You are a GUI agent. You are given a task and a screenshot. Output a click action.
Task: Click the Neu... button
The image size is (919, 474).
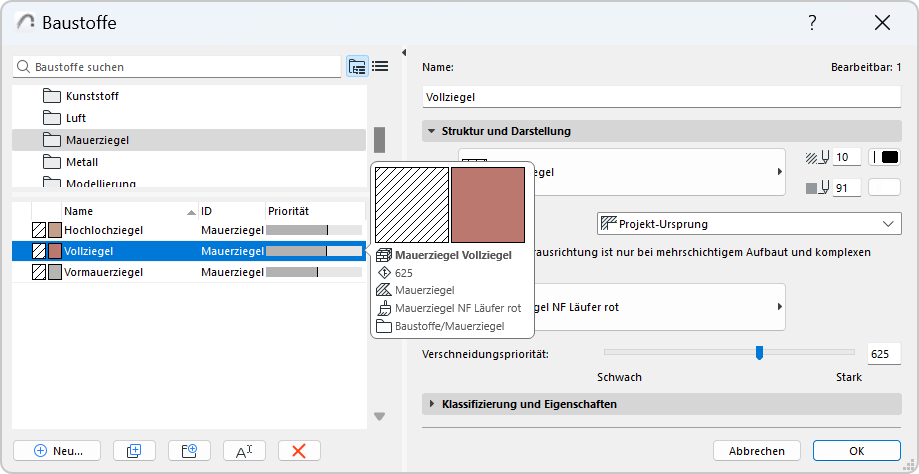coord(56,451)
